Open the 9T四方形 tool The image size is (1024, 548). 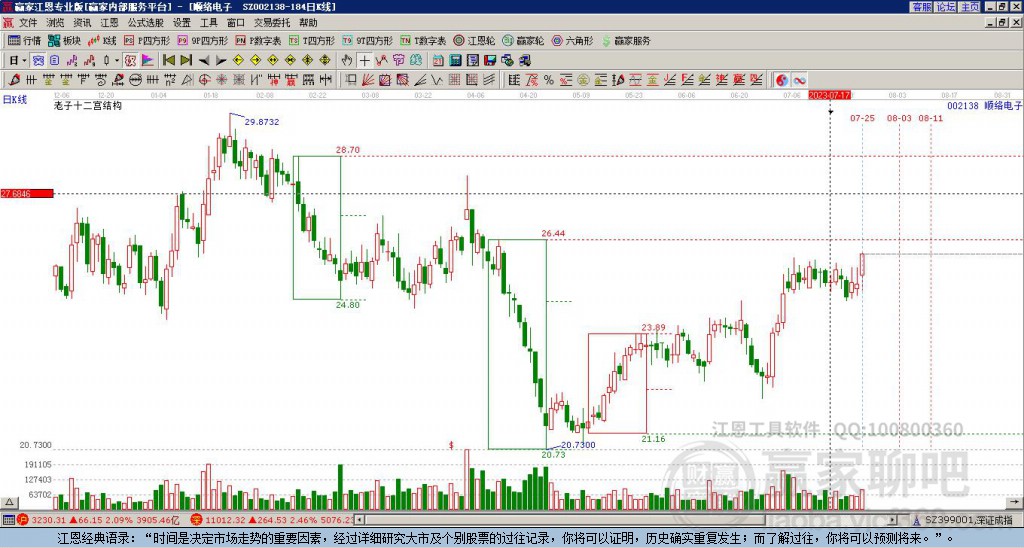click(368, 40)
